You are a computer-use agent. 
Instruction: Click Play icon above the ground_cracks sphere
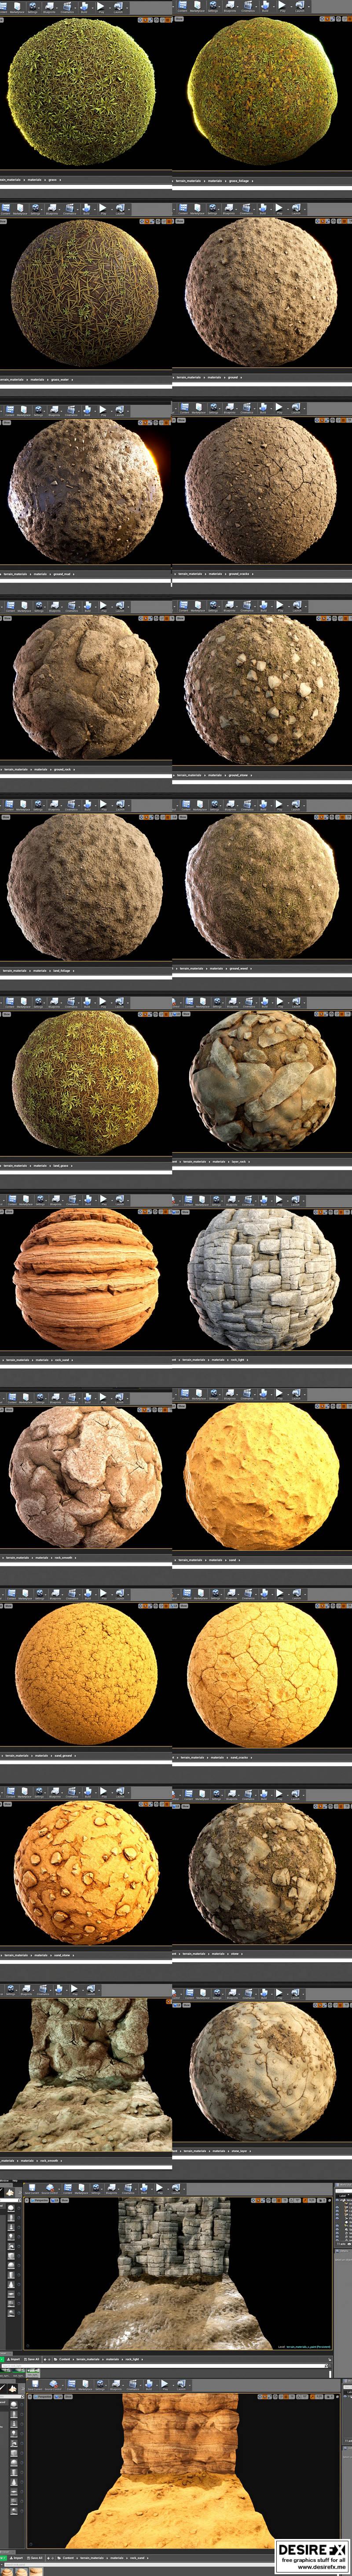[x=278, y=408]
